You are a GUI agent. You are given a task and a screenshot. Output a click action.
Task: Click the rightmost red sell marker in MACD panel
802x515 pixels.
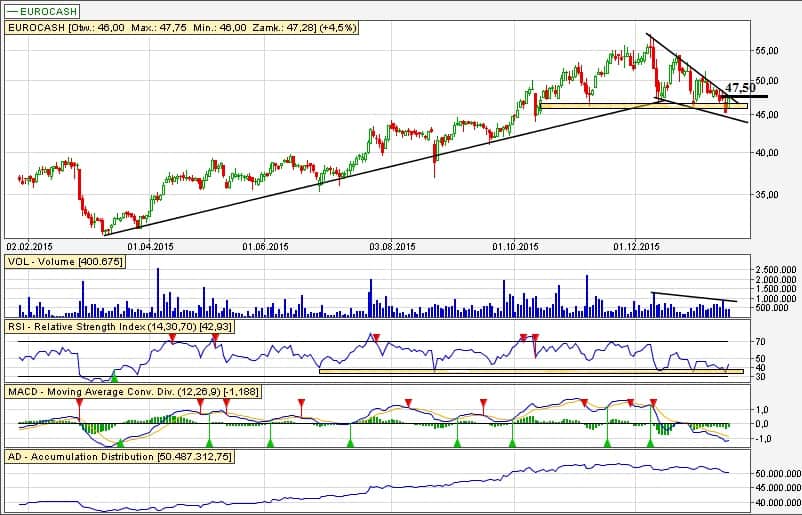pos(654,402)
